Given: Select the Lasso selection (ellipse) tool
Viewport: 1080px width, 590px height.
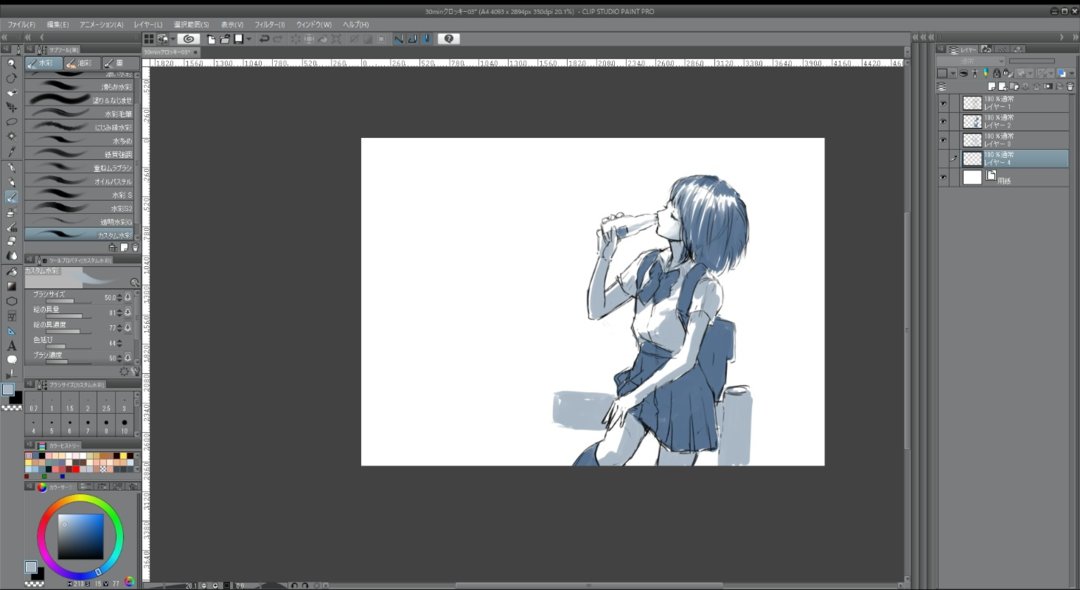Looking at the screenshot, I should tap(11, 122).
